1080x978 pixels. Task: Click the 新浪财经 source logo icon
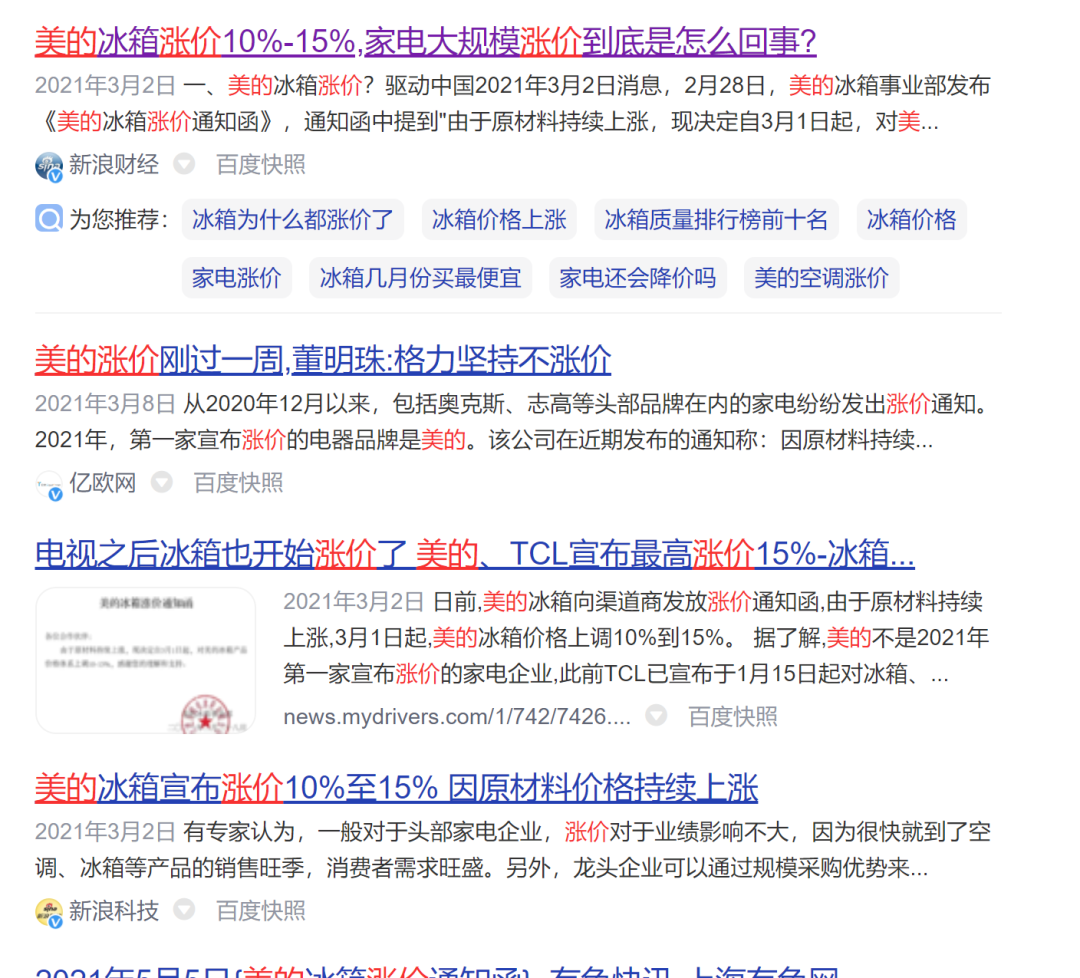49,166
